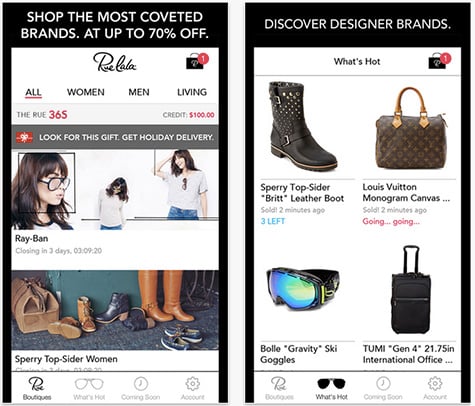This screenshot has height=406, width=475.
Task: Open Coming Soon clock icon in the right phone's tab bar
Action: [x=383, y=384]
